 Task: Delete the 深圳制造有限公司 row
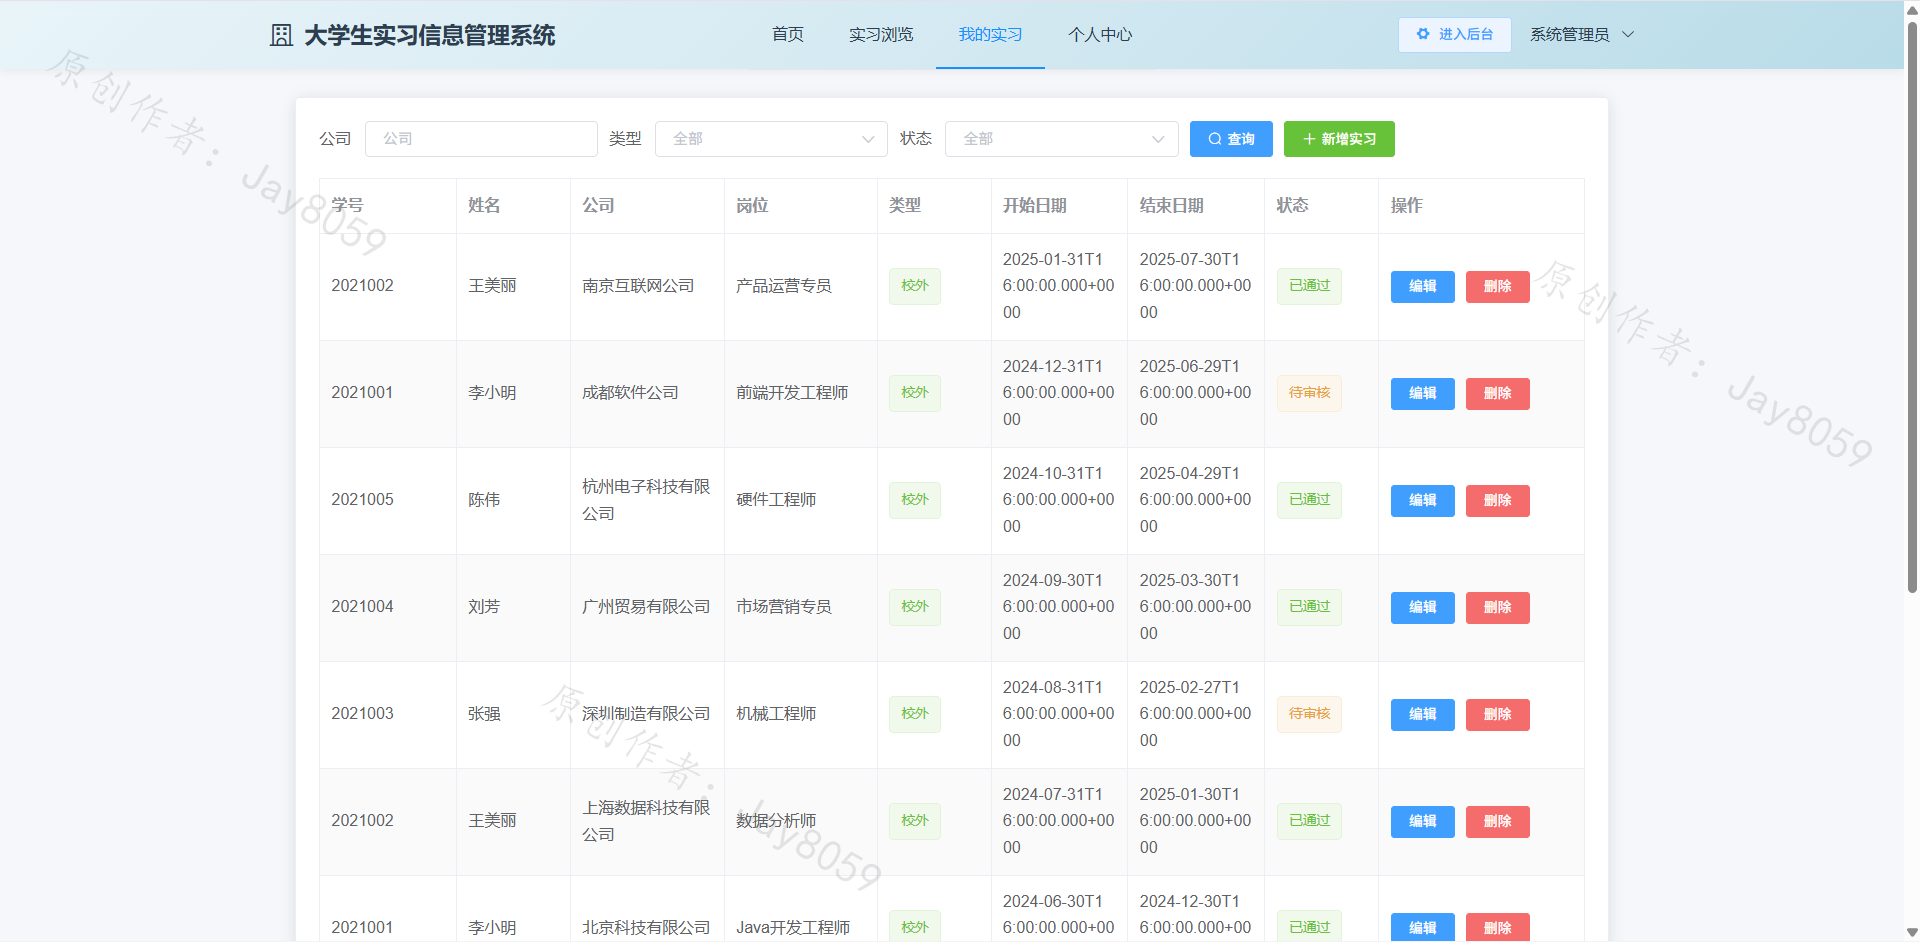coord(1497,715)
